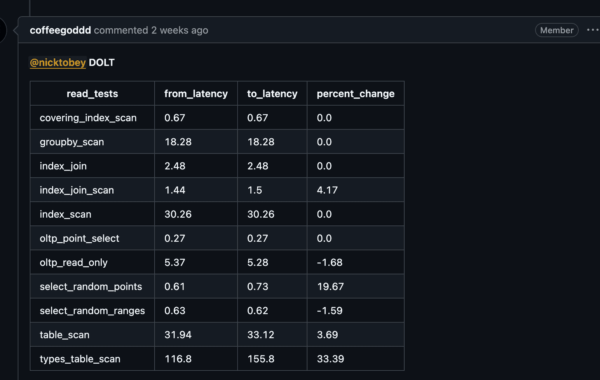
Task: Click the covering_index_scan row name cell
Action: point(92,118)
